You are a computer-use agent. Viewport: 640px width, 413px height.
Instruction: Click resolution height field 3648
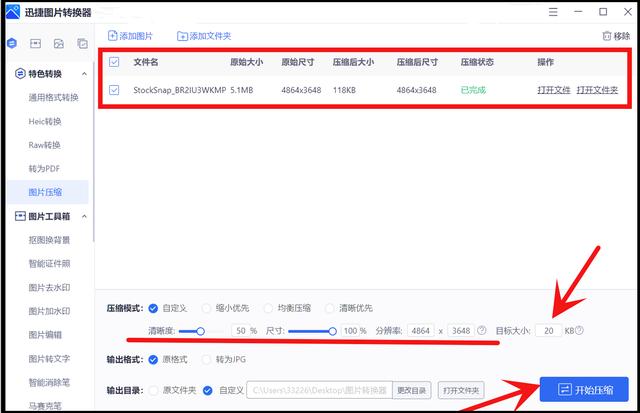[461, 331]
